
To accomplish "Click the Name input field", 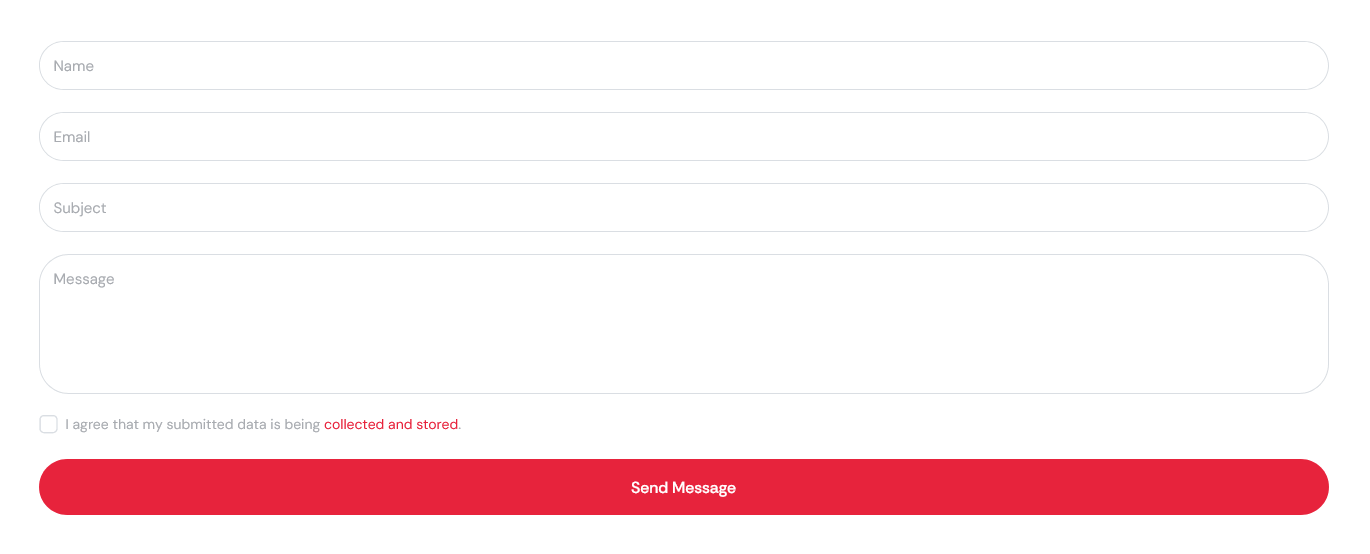I will [x=683, y=66].
